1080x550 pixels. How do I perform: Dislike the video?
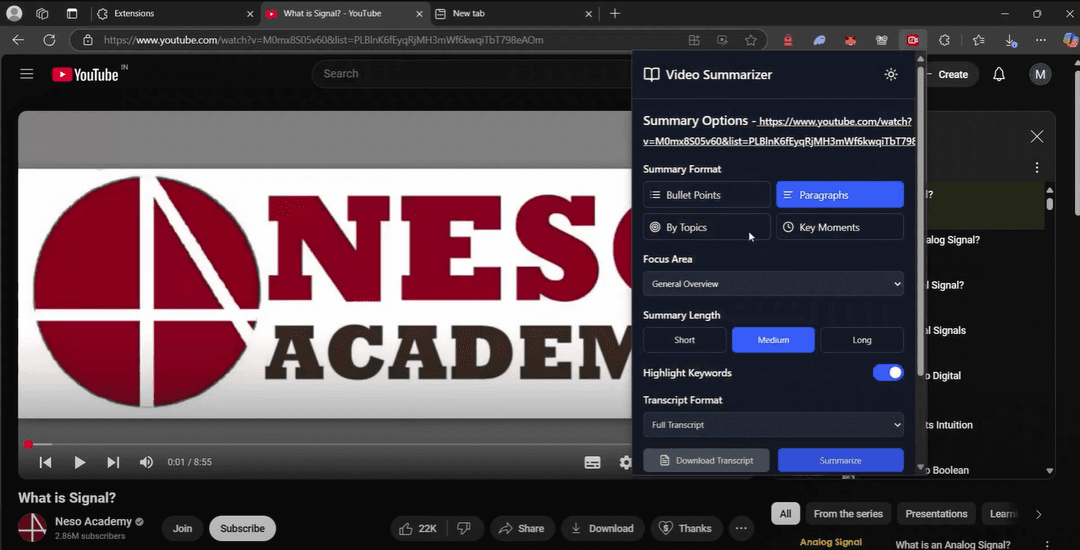(x=464, y=529)
